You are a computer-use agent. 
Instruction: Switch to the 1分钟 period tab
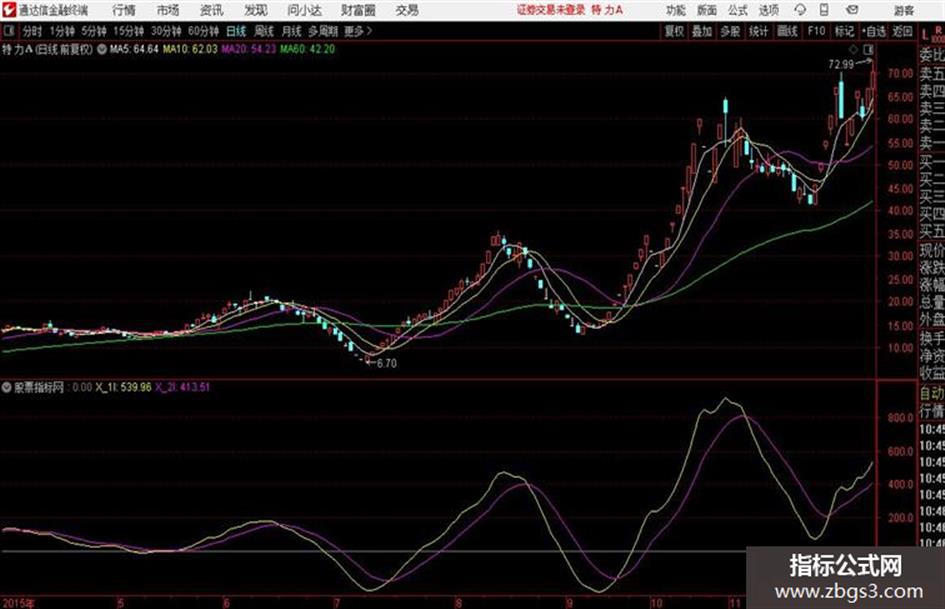(x=62, y=31)
